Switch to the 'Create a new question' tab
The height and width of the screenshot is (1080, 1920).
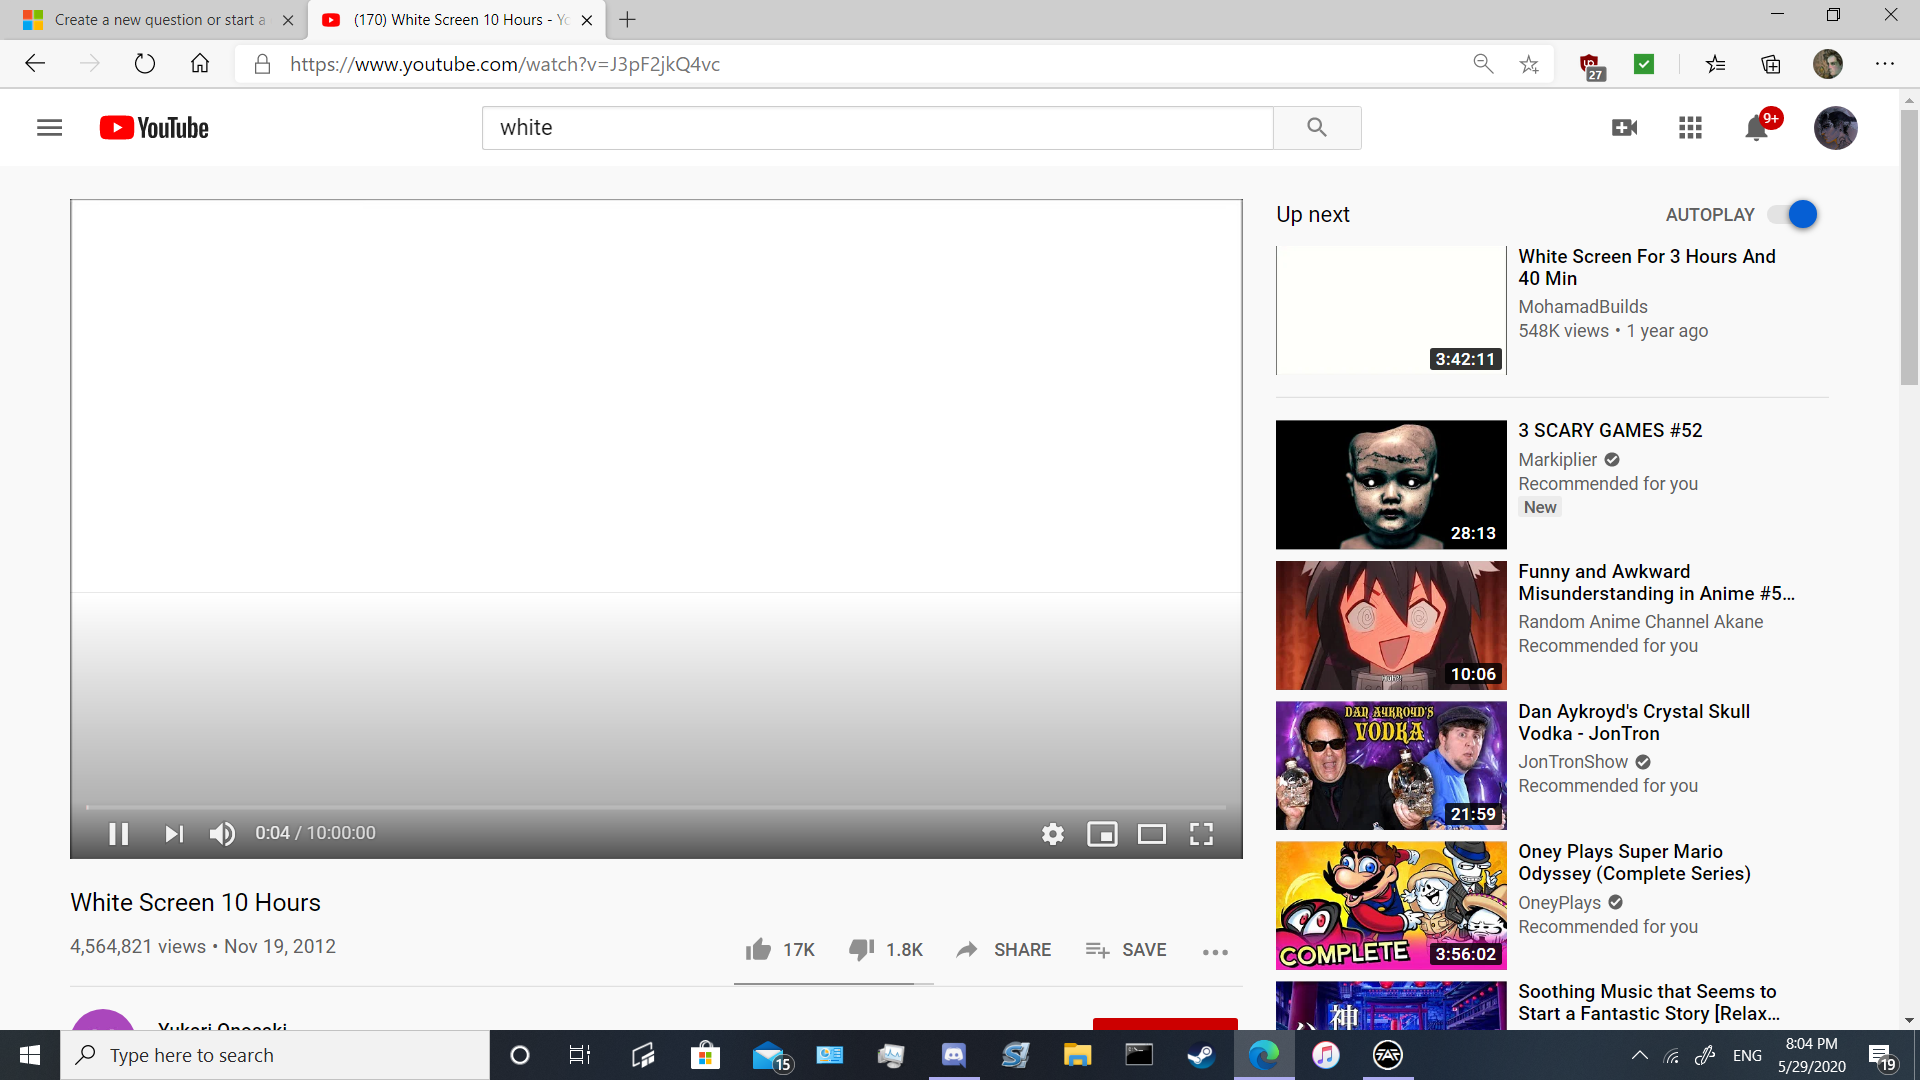click(x=158, y=20)
